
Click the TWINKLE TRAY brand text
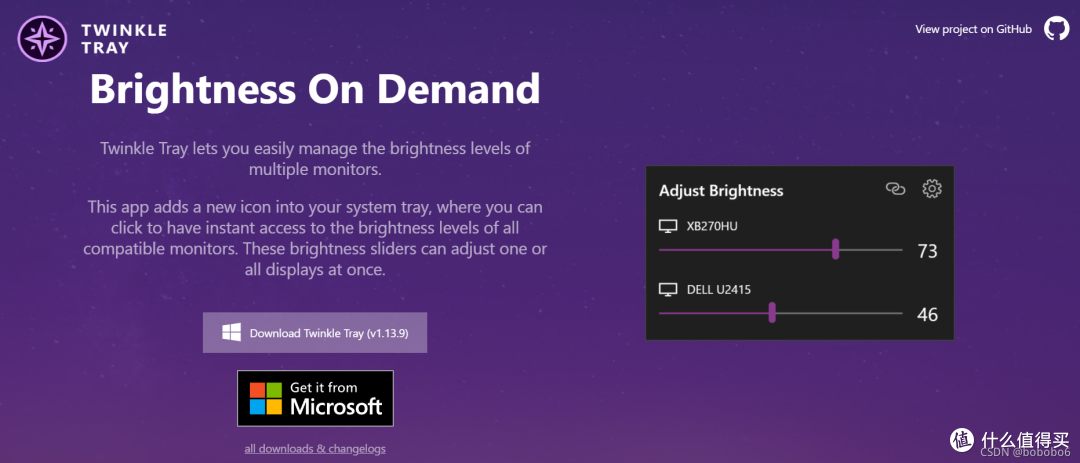(125, 38)
